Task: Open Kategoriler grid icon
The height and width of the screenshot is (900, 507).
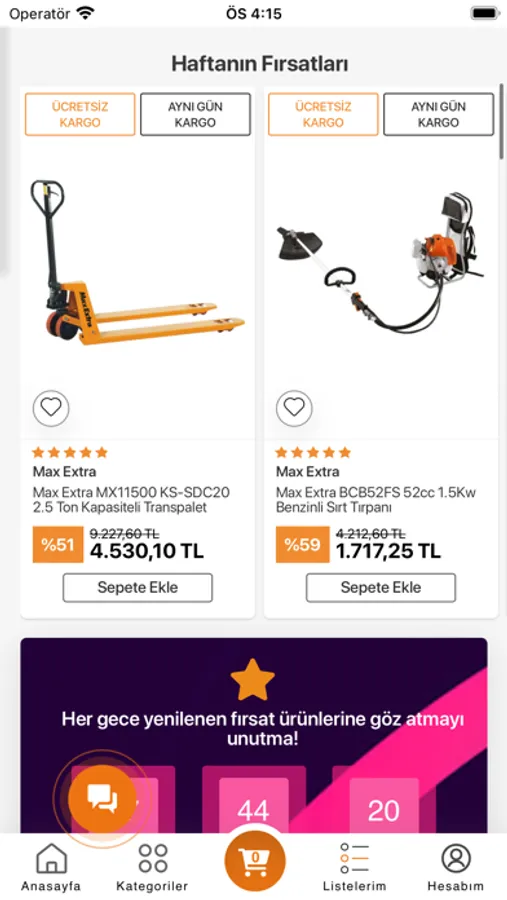Action: 152,867
